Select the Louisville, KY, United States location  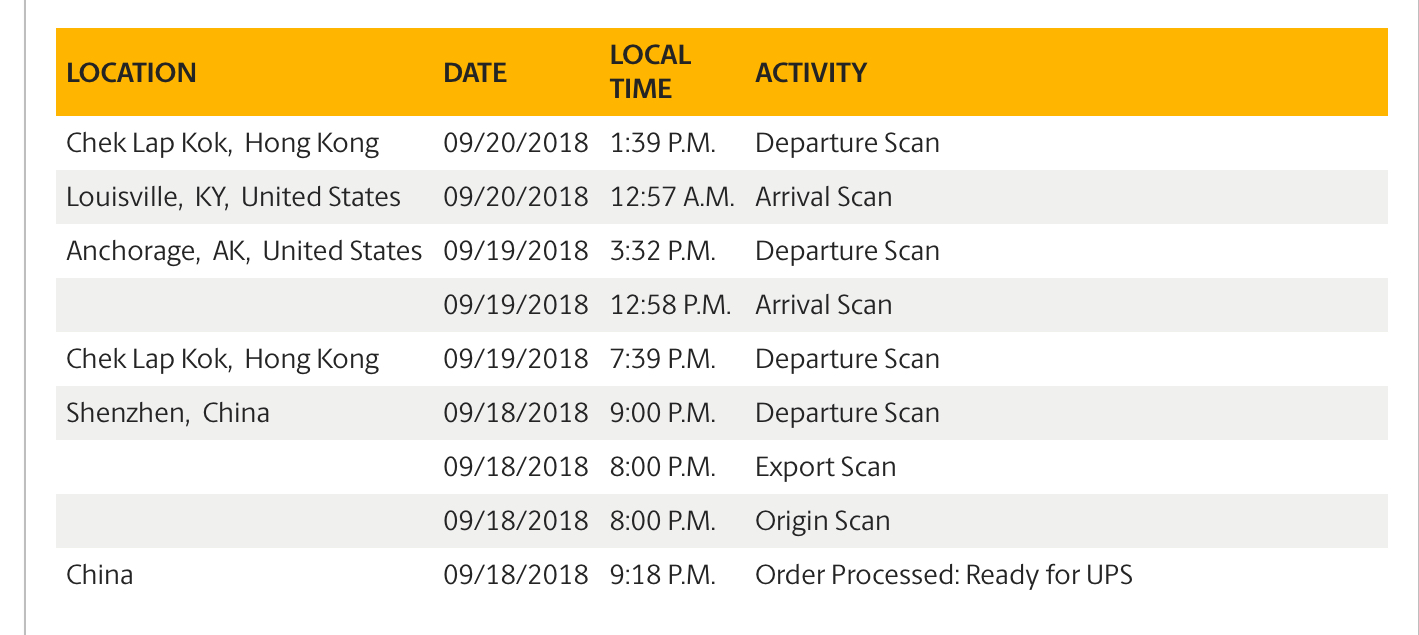point(233,197)
